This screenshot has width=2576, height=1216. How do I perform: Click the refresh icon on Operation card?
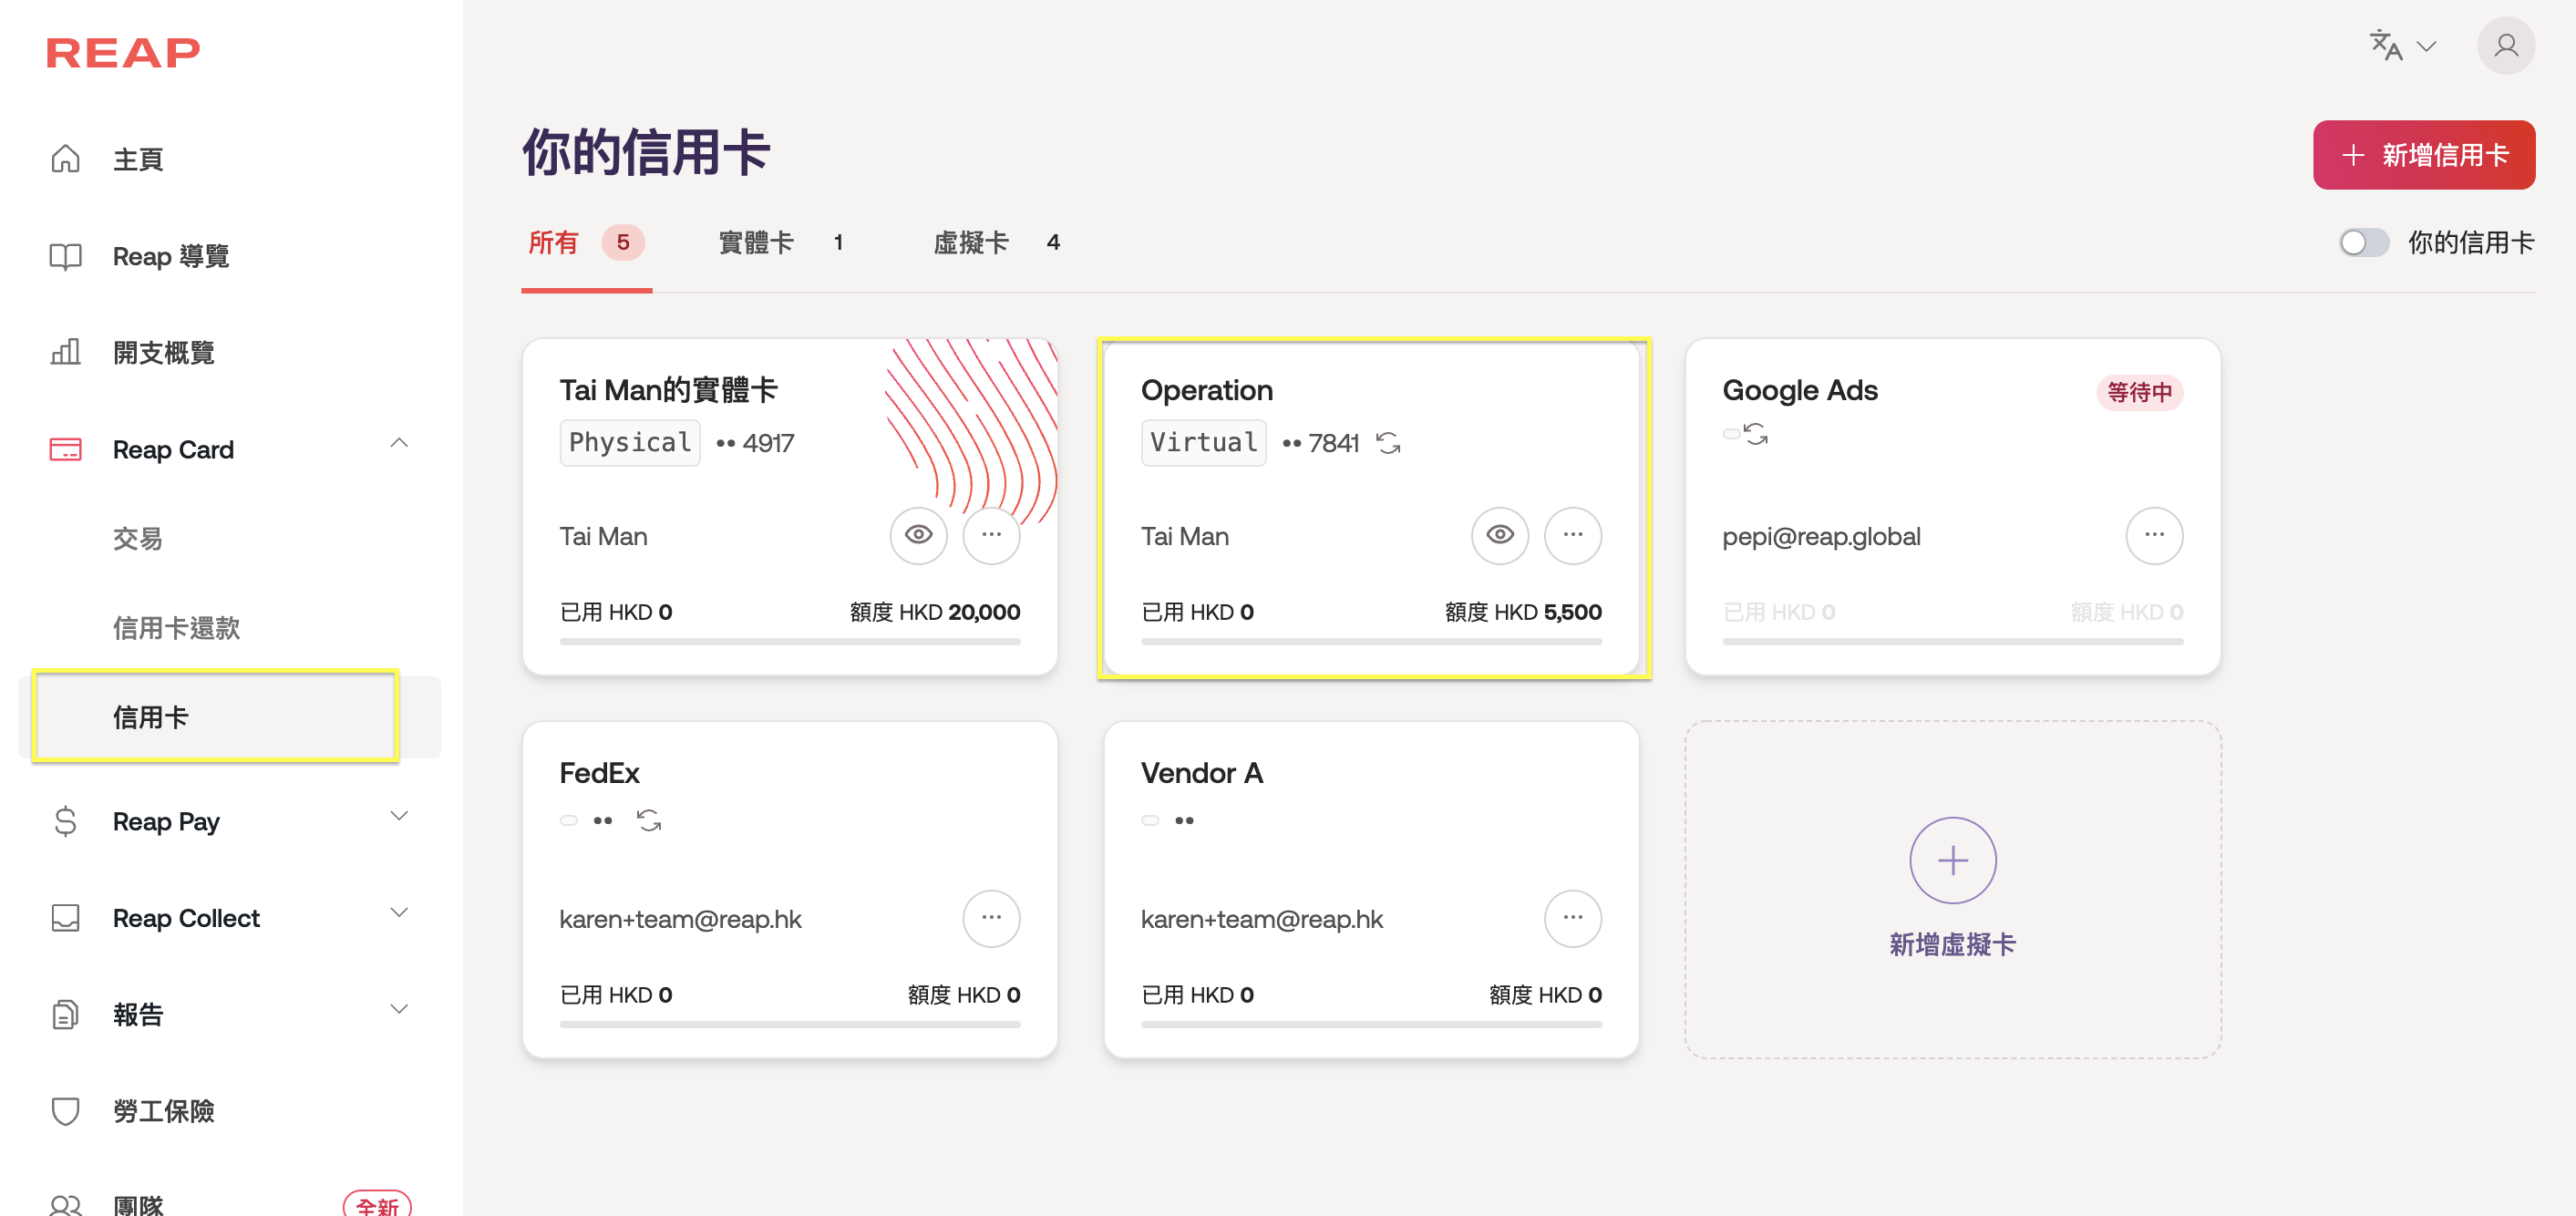click(1388, 443)
